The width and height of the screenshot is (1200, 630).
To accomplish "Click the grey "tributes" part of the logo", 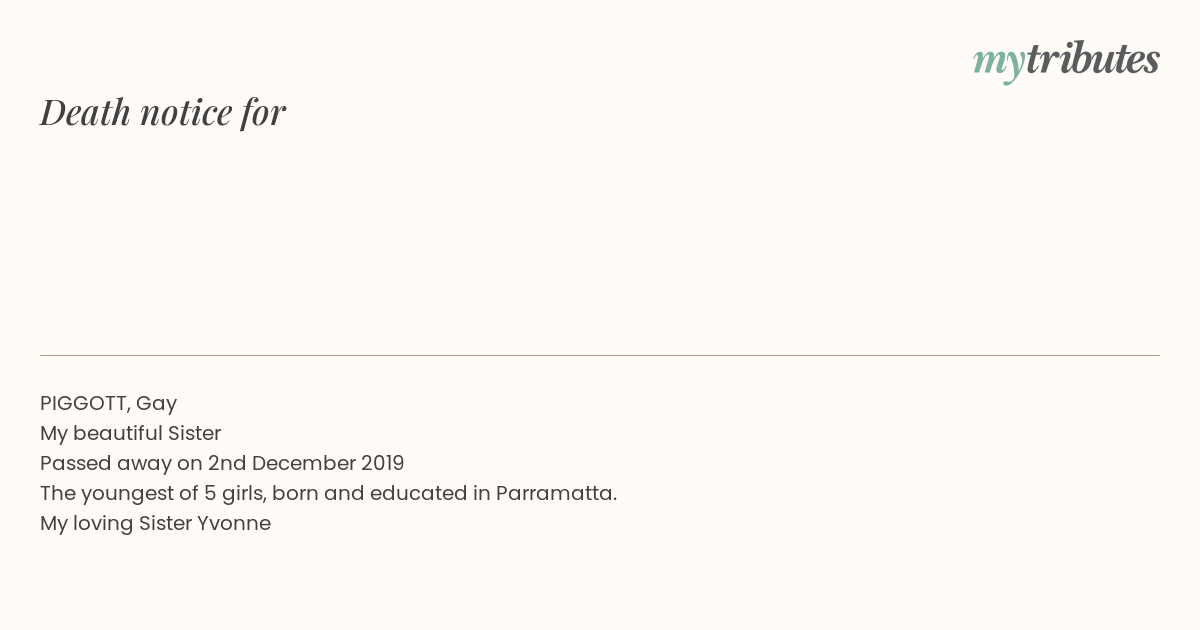I will [x=1093, y=59].
